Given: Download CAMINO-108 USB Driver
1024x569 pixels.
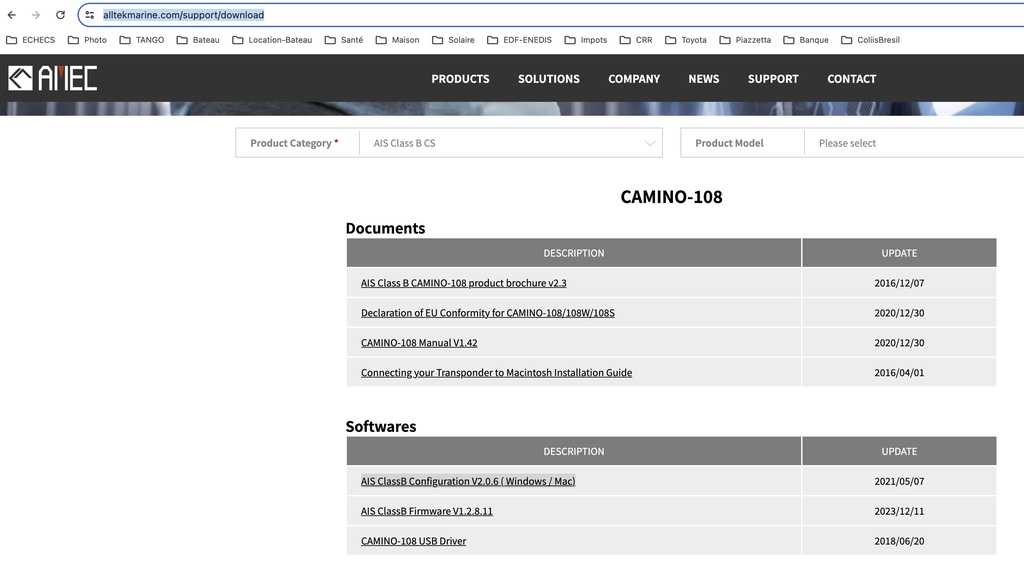Looking at the screenshot, I should pos(413,541).
